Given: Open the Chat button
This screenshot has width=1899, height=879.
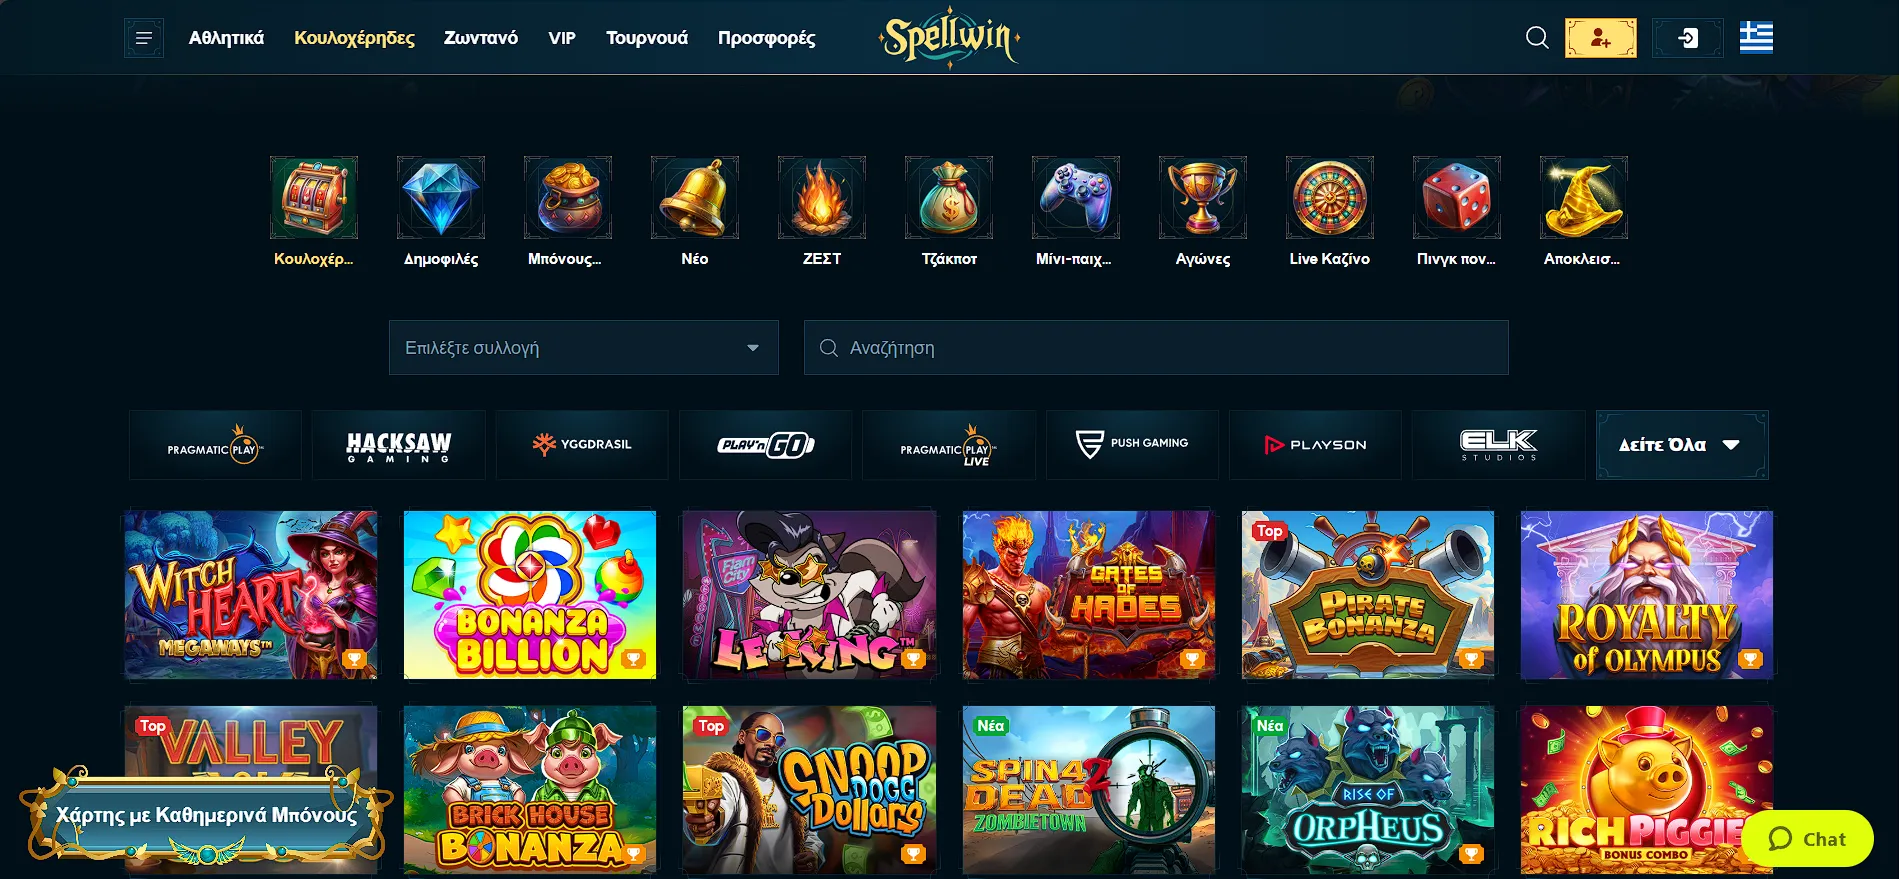Looking at the screenshot, I should 1808,839.
